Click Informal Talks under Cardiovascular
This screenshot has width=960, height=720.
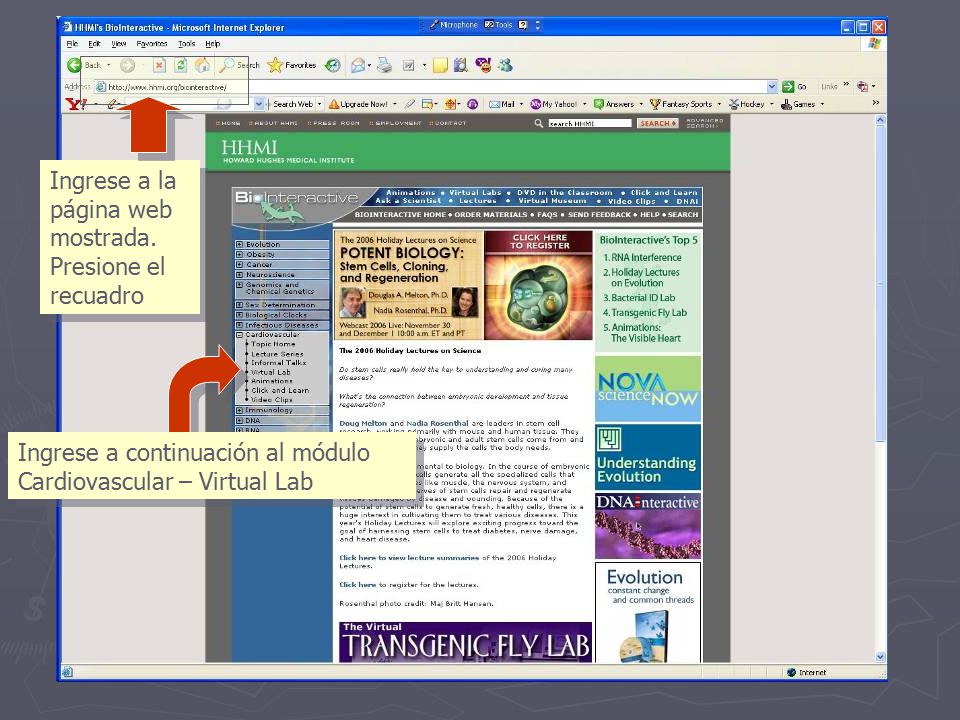pyautogui.click(x=279, y=362)
